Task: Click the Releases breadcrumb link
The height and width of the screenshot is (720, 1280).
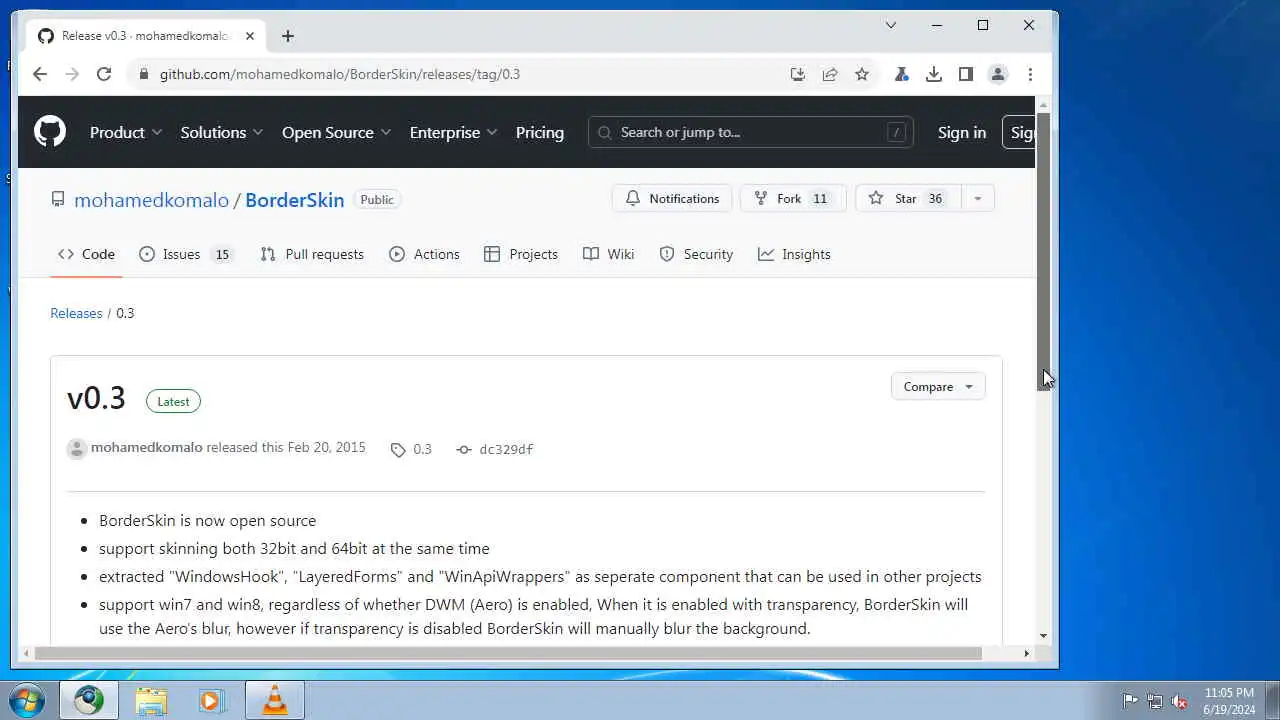Action: point(76,313)
